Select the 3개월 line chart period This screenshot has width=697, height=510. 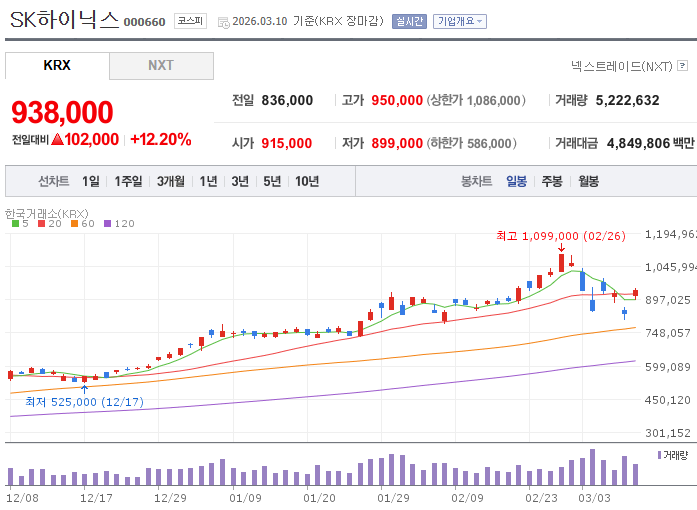point(171,181)
